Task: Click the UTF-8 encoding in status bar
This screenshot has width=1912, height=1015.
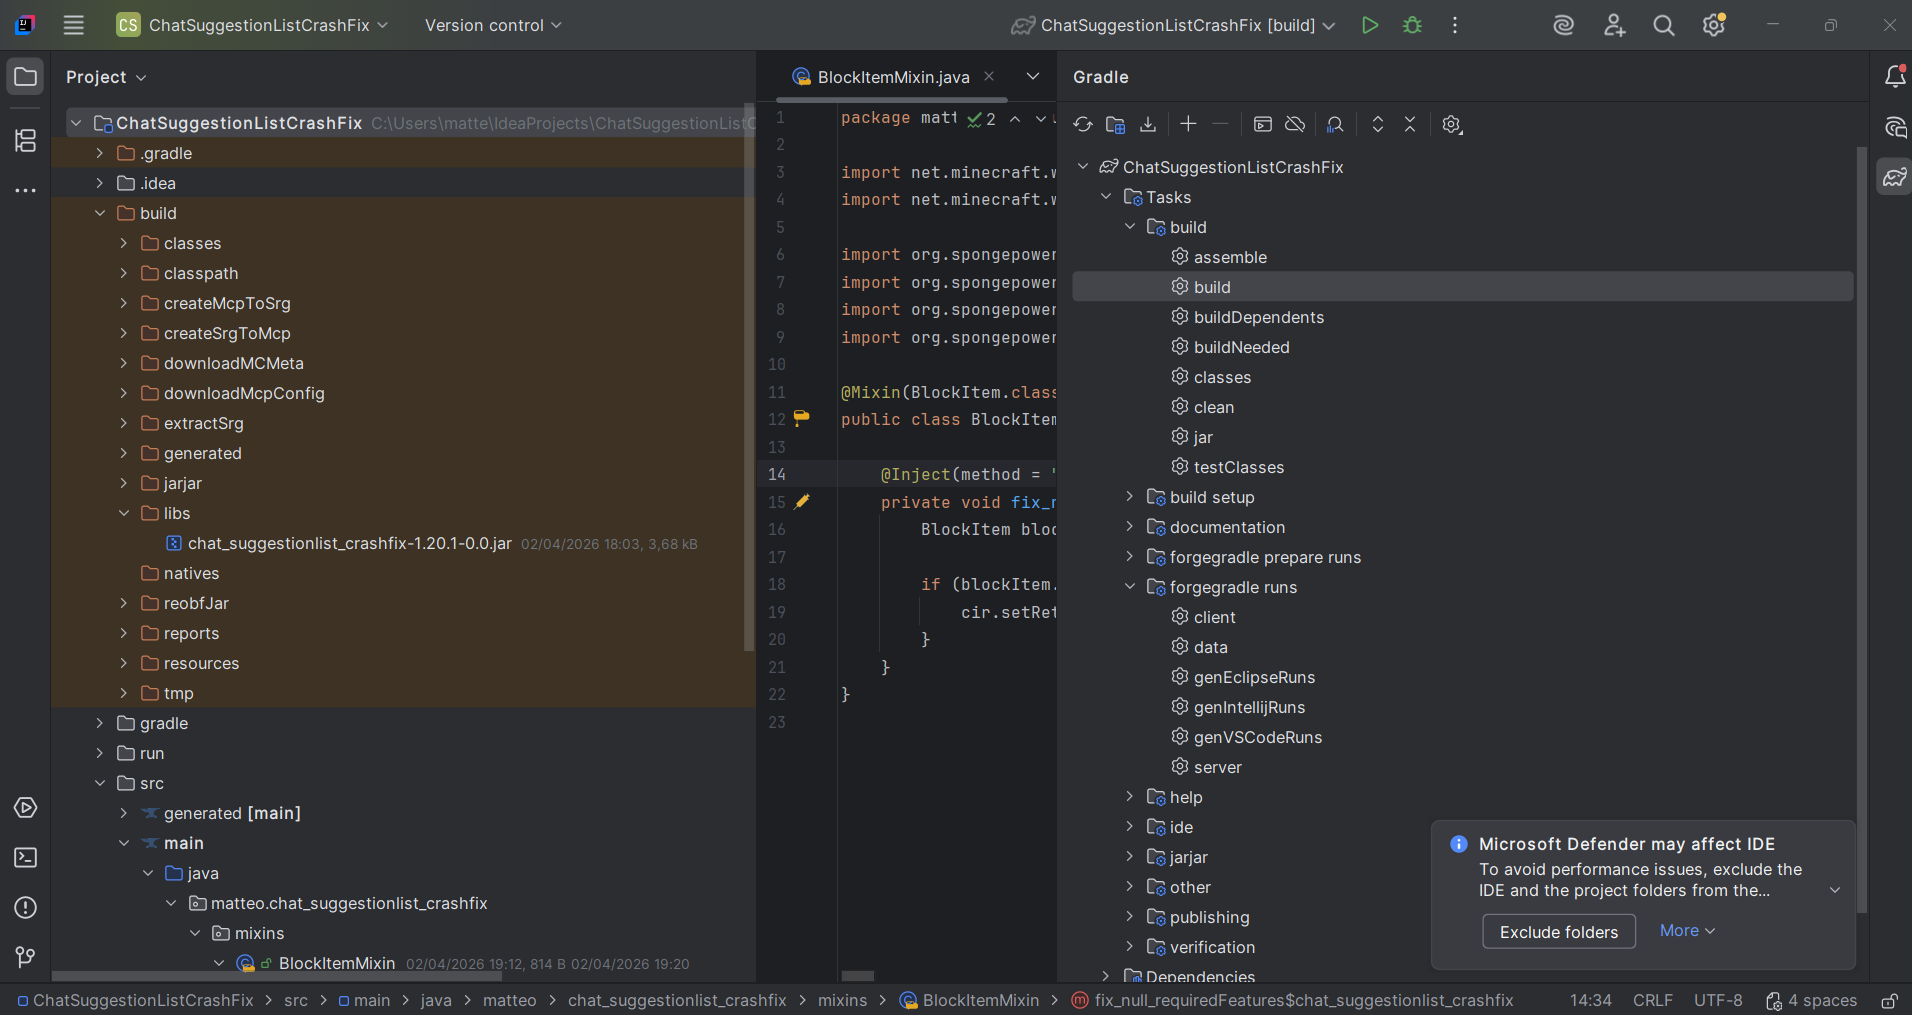Action: (1718, 1000)
